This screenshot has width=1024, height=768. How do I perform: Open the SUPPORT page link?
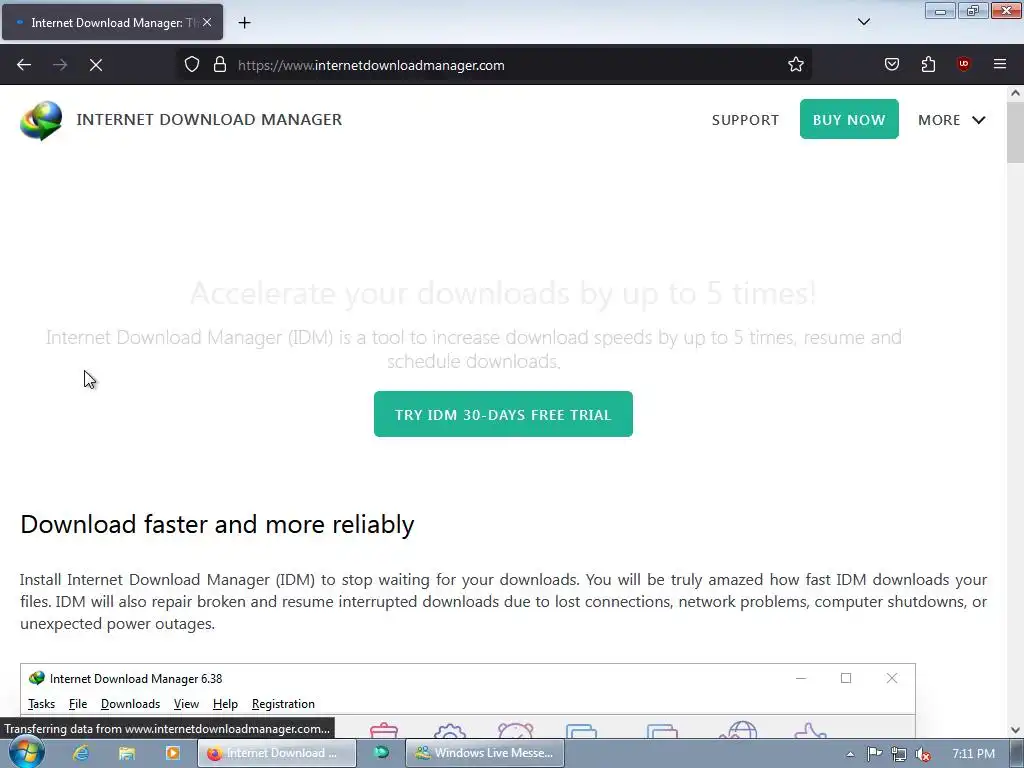pos(745,120)
